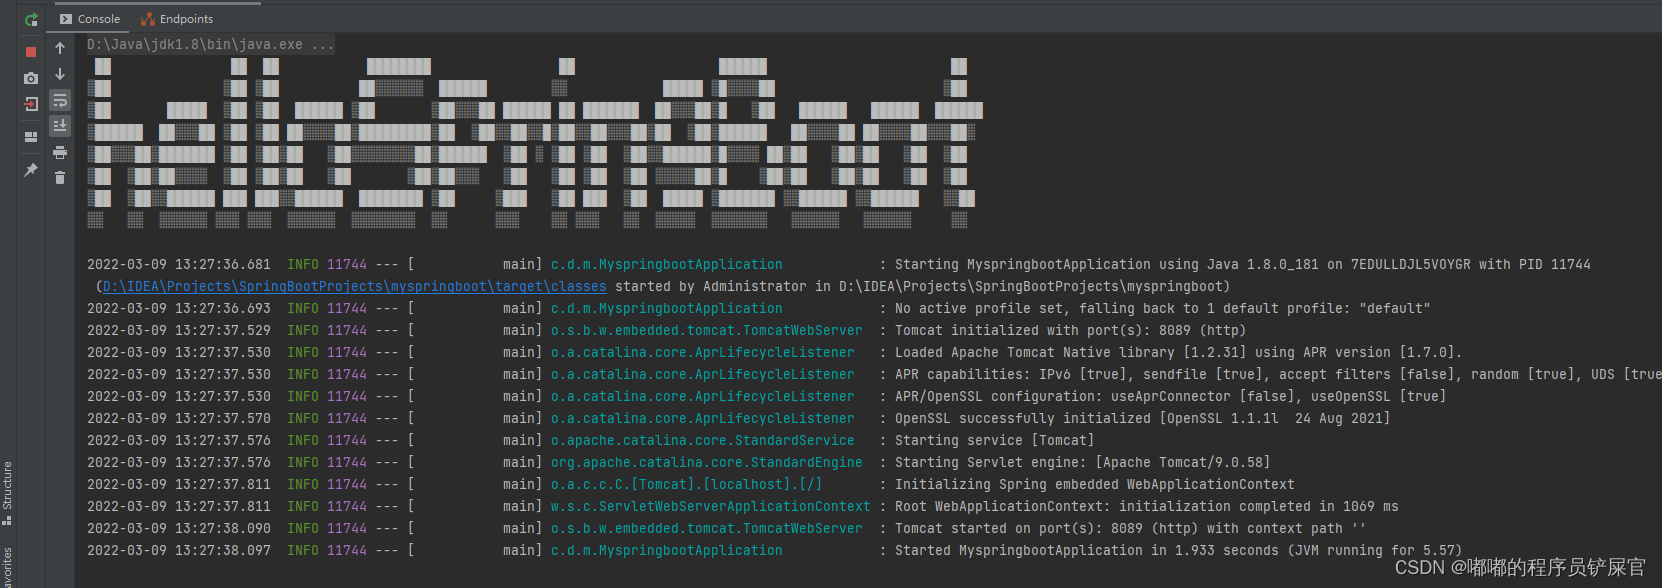1662x588 pixels.
Task: Open the Structure tool window tab
Action: tap(7, 492)
